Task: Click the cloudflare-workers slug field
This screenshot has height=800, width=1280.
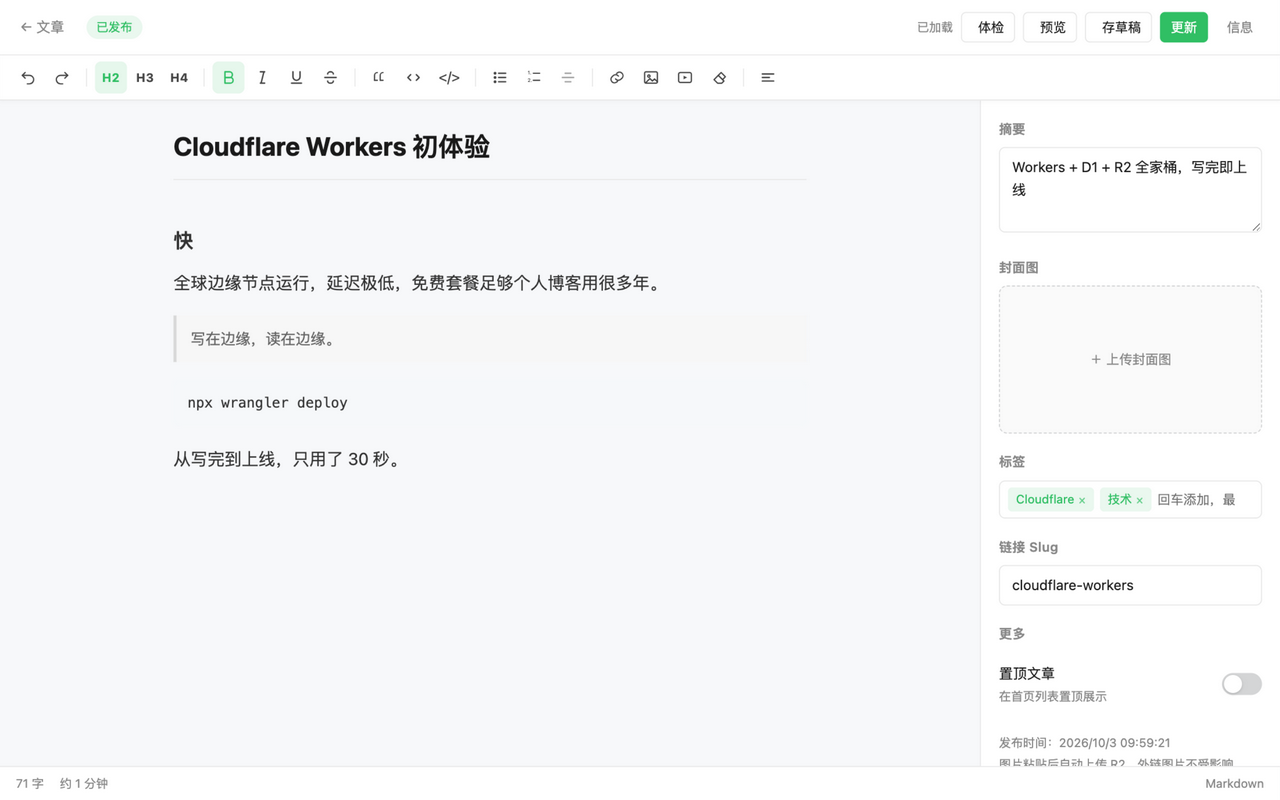Action: pos(1130,585)
